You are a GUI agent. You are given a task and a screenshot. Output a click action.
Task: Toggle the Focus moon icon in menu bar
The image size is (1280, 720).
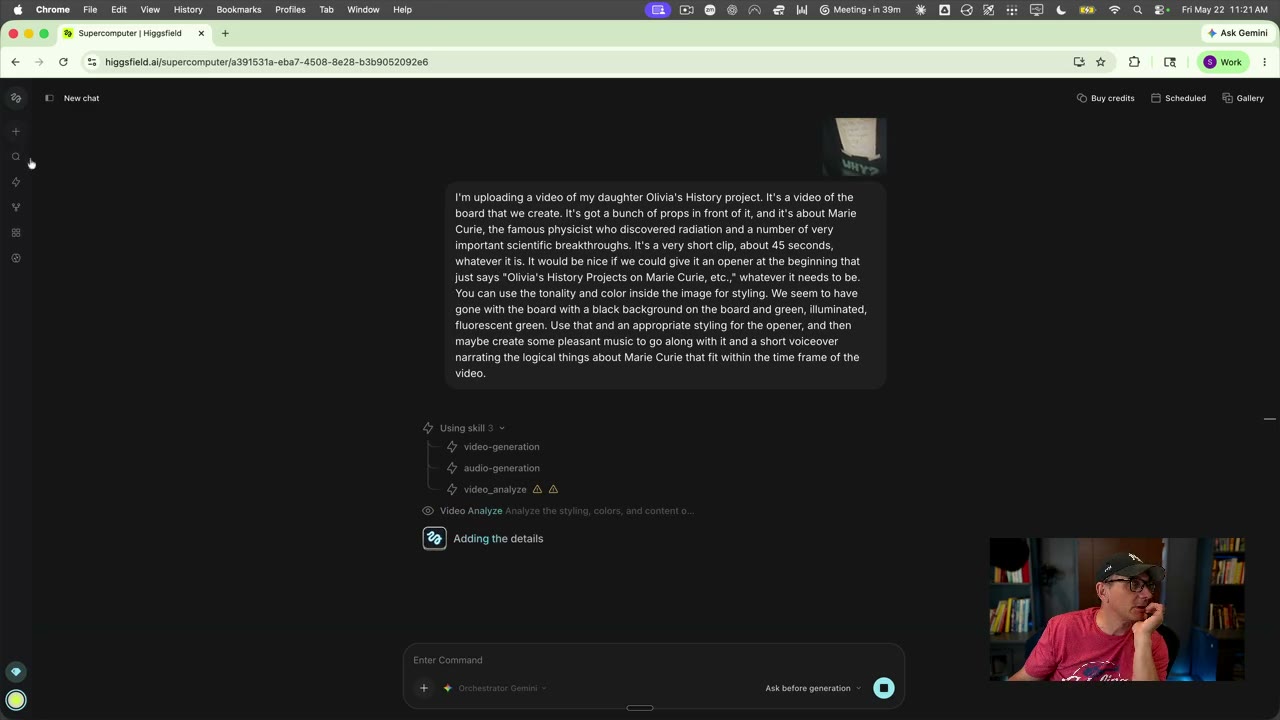1061,9
